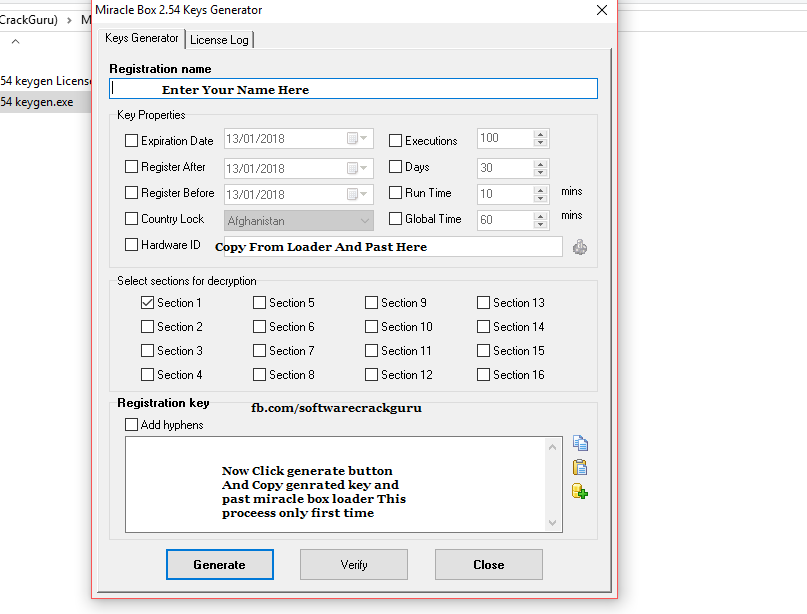Increase Executions value with up arrow
This screenshot has height=614, width=807.
point(540,134)
